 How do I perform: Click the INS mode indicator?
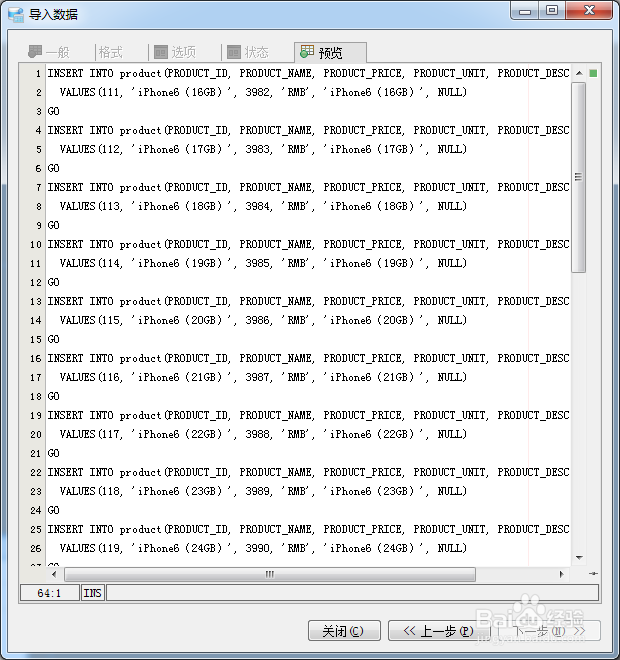tap(93, 593)
